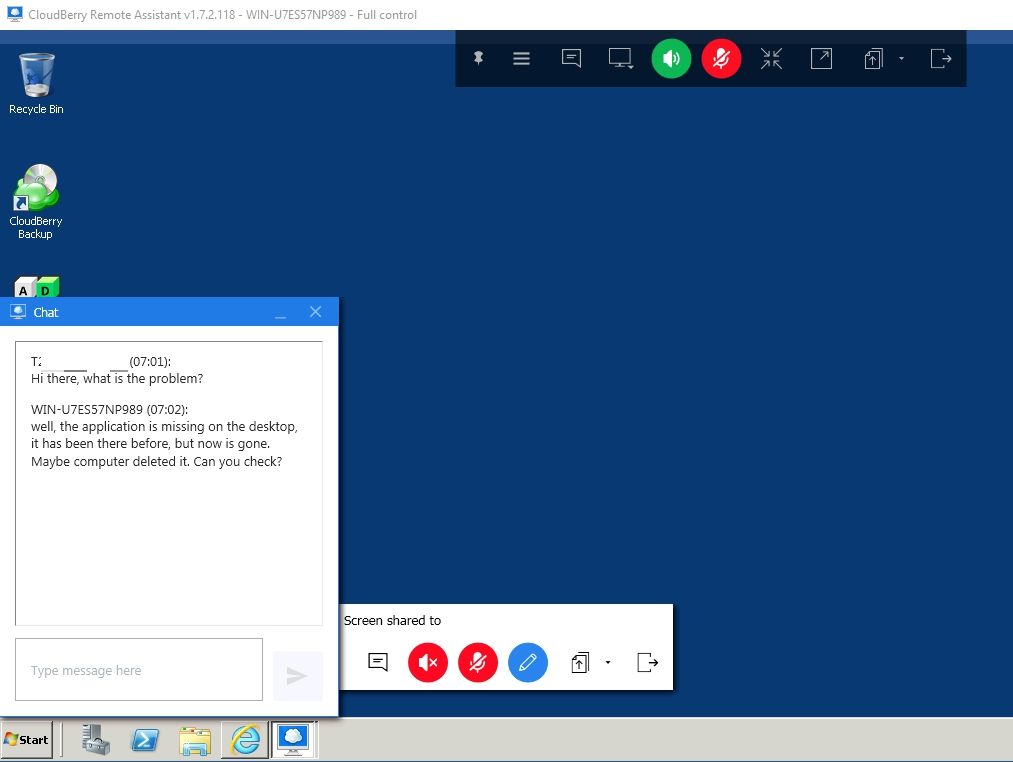Click the "WIN-U7ES57NP989 (07:02):" chat sender line
This screenshot has width=1013, height=762.
(110, 409)
